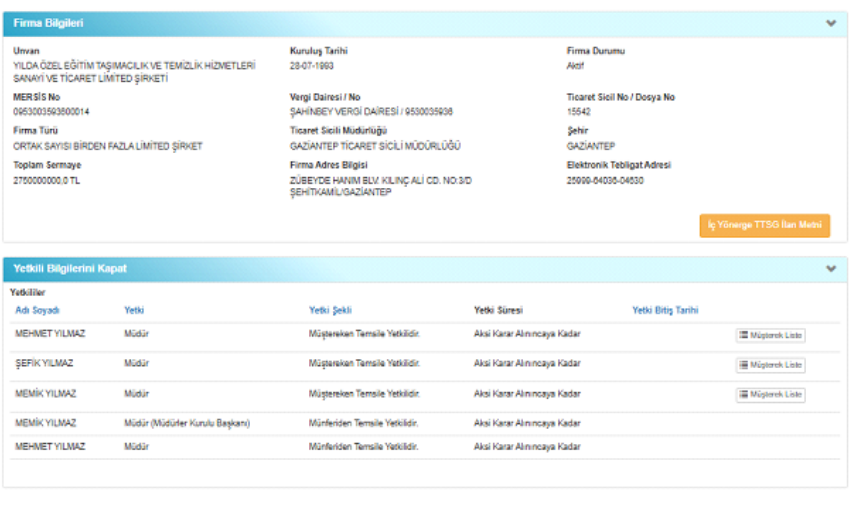Click the Yetki Süresi column header
Screen dimensions: 860x505
[x=498, y=310]
